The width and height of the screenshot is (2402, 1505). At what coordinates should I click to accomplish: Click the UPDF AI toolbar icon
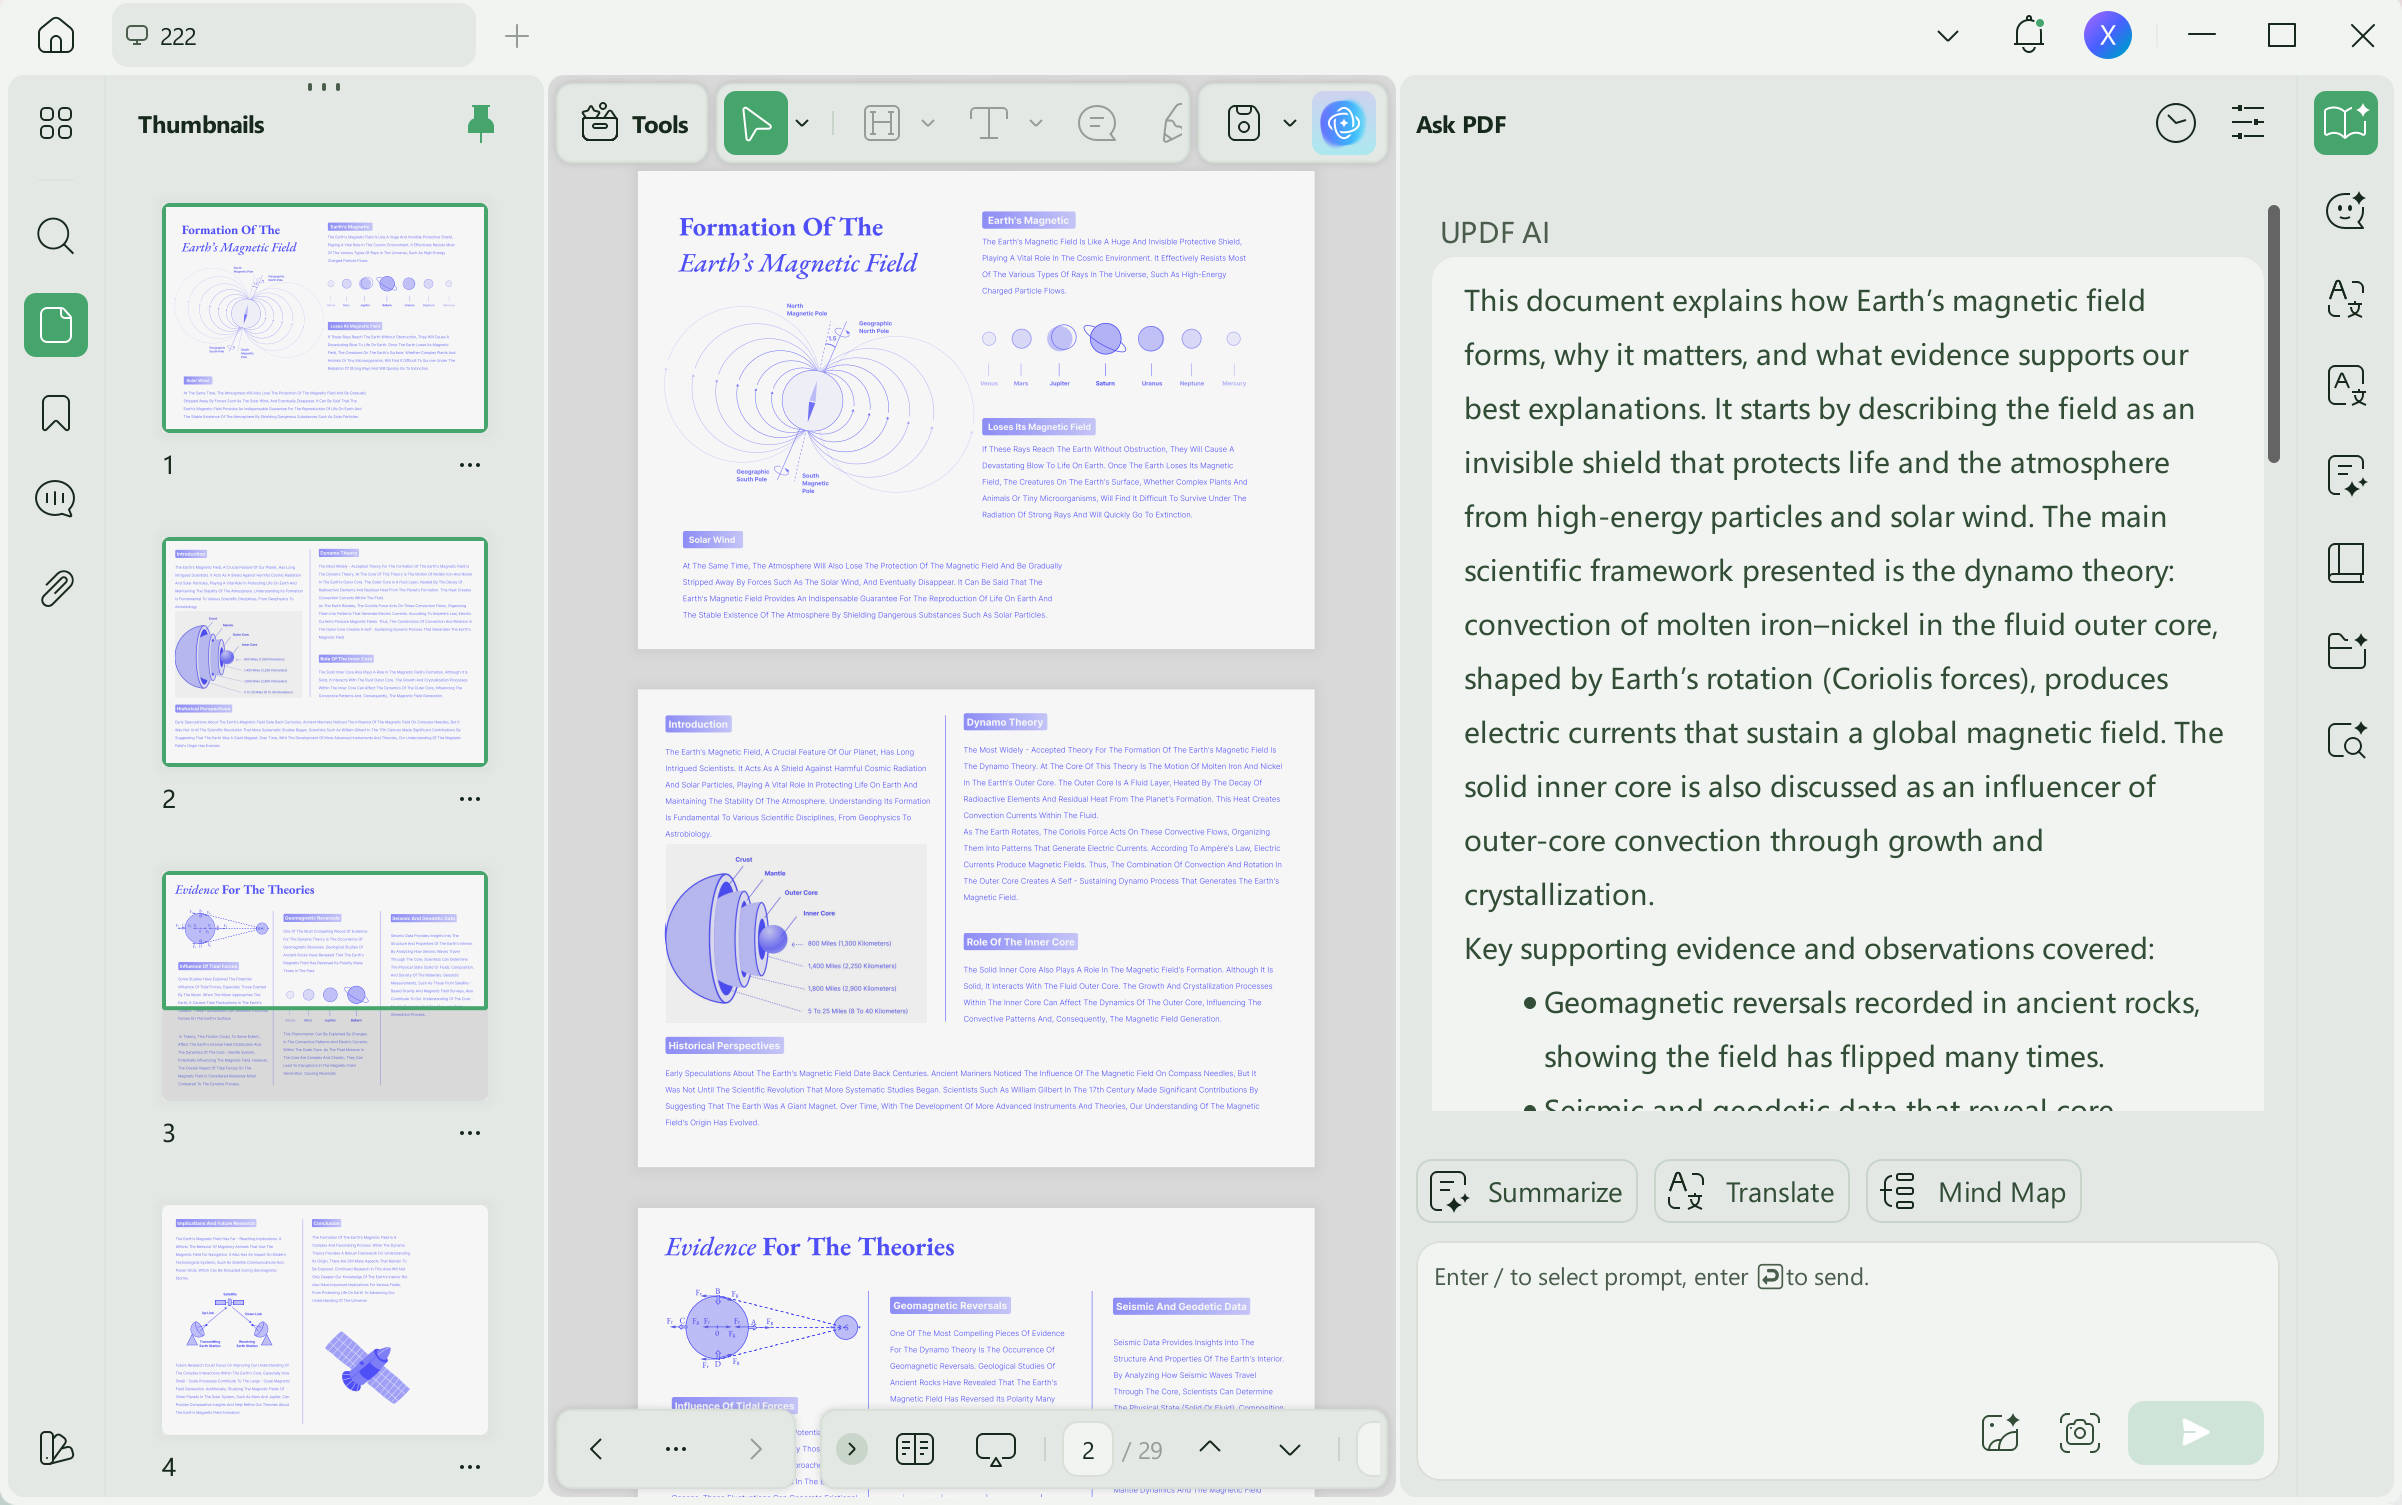1343,124
